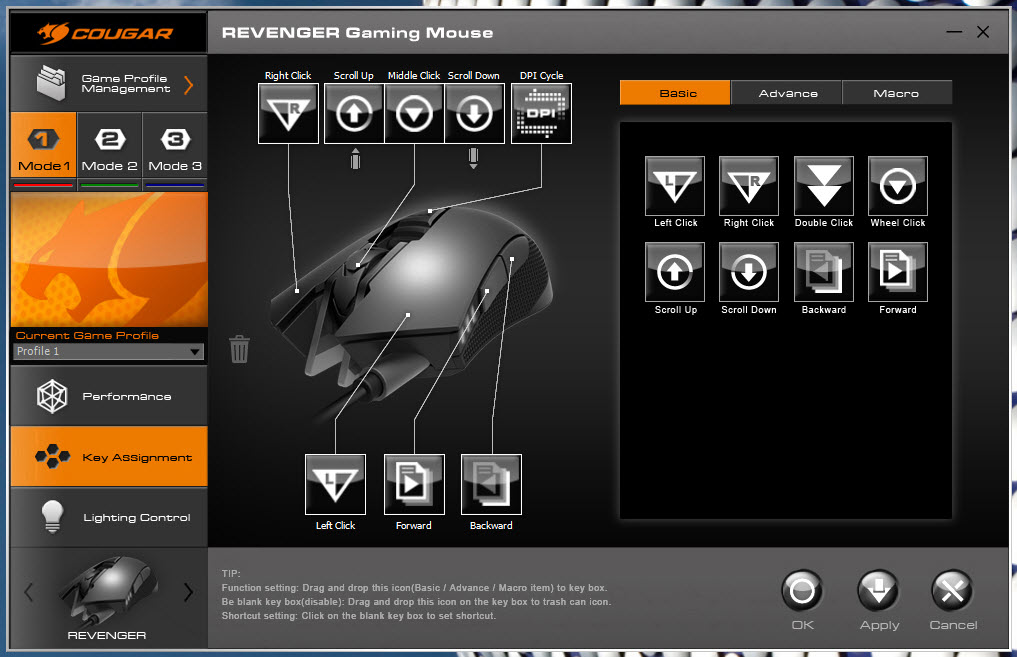Pick Double Click icon in Basic panel
Viewport: 1017px width, 657px height.
[x=824, y=186]
